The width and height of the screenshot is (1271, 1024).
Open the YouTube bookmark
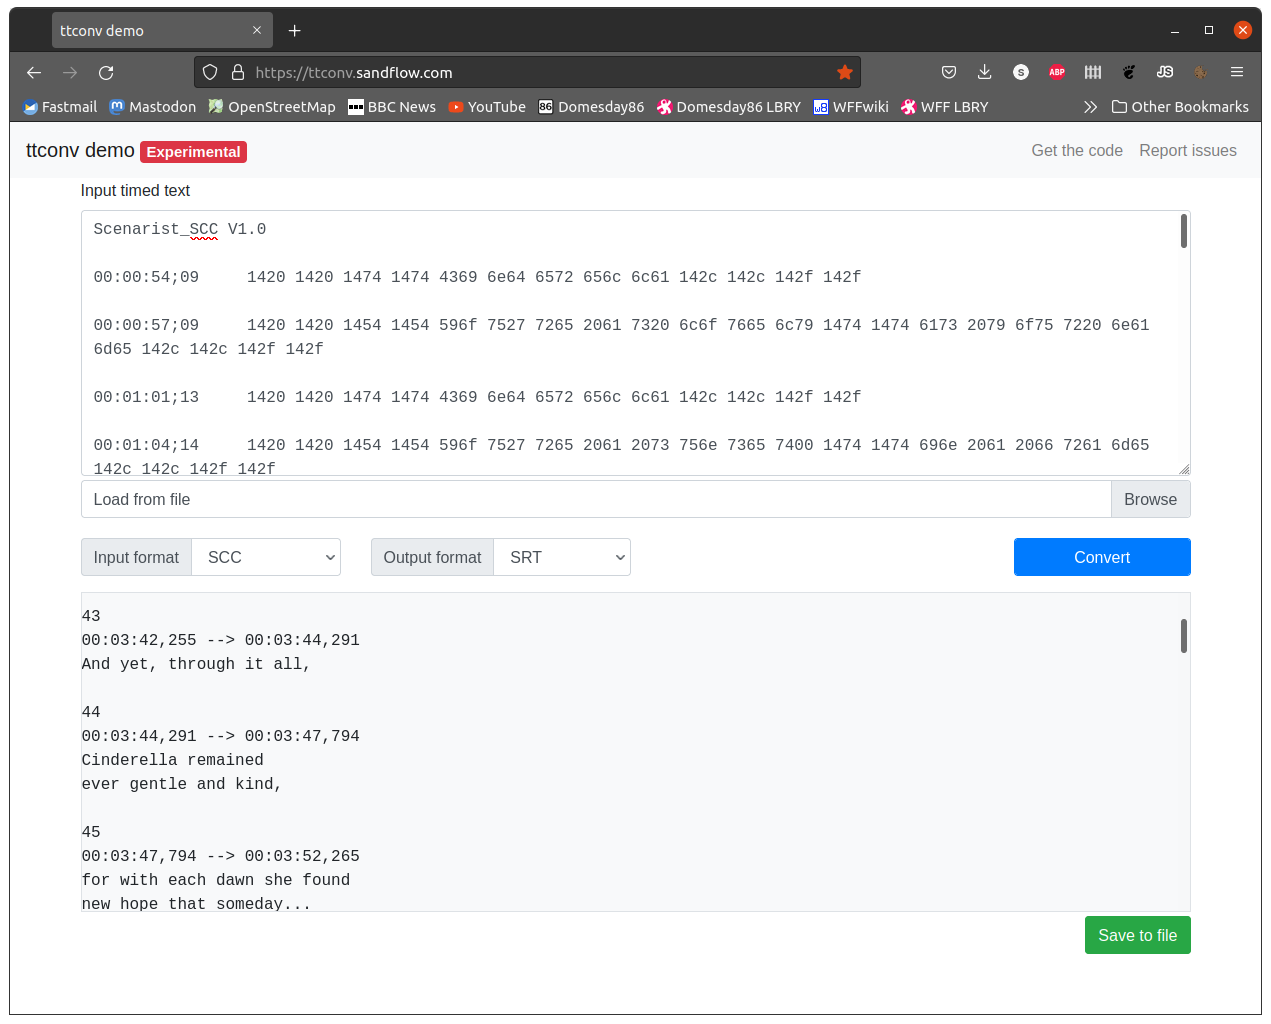click(x=487, y=107)
